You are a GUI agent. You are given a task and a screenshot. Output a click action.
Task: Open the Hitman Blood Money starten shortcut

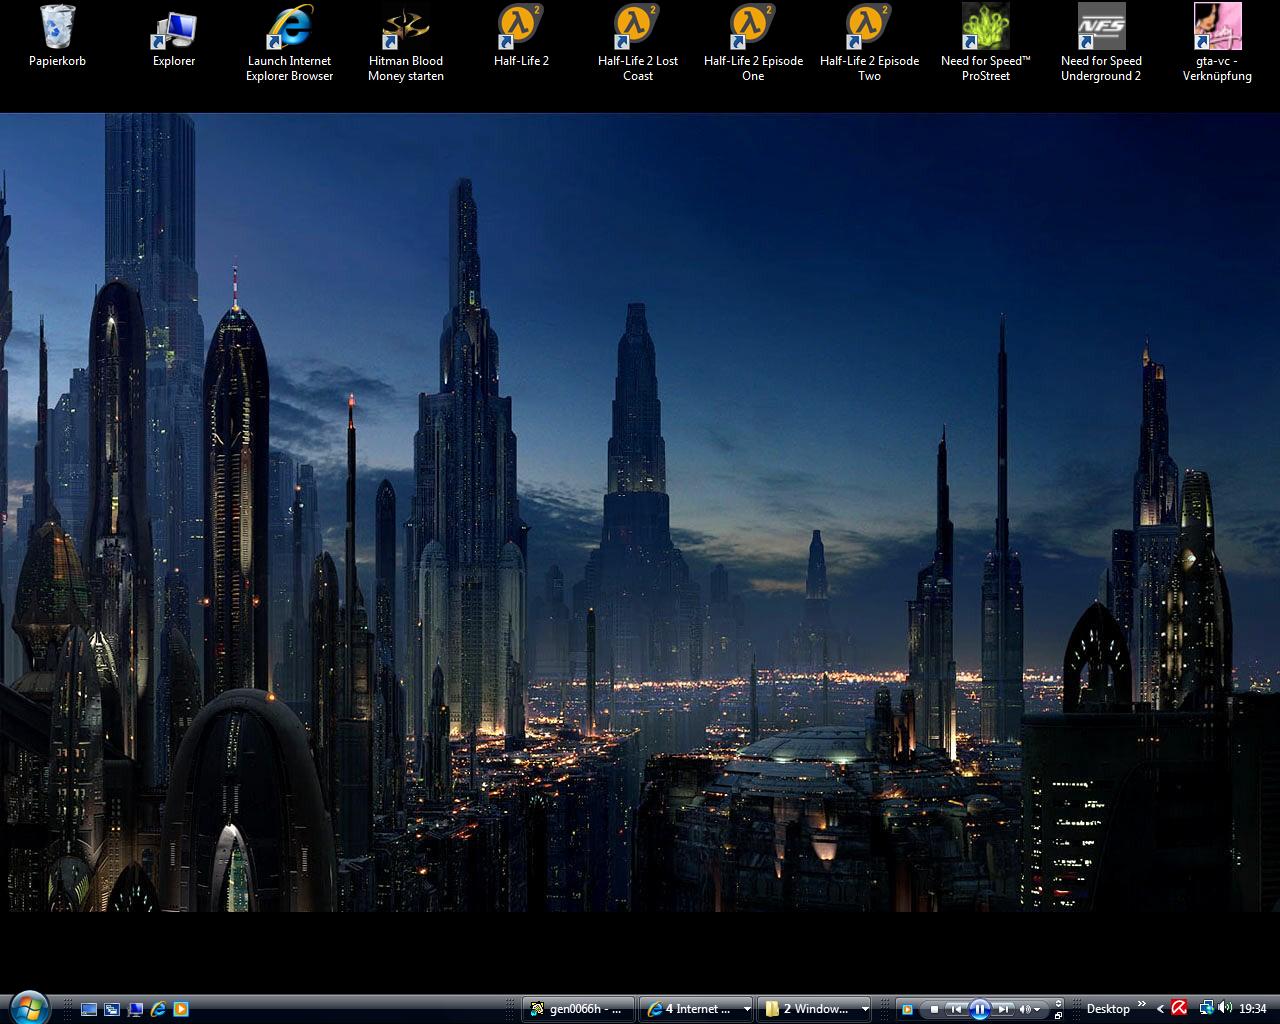[x=405, y=28]
